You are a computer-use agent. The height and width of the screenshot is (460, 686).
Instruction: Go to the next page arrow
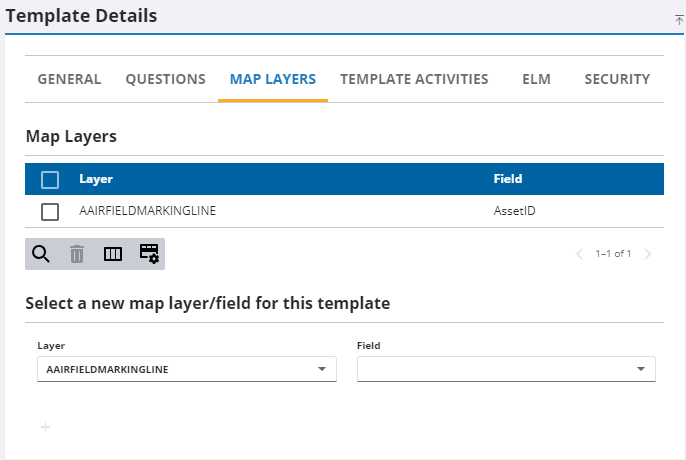click(648, 254)
